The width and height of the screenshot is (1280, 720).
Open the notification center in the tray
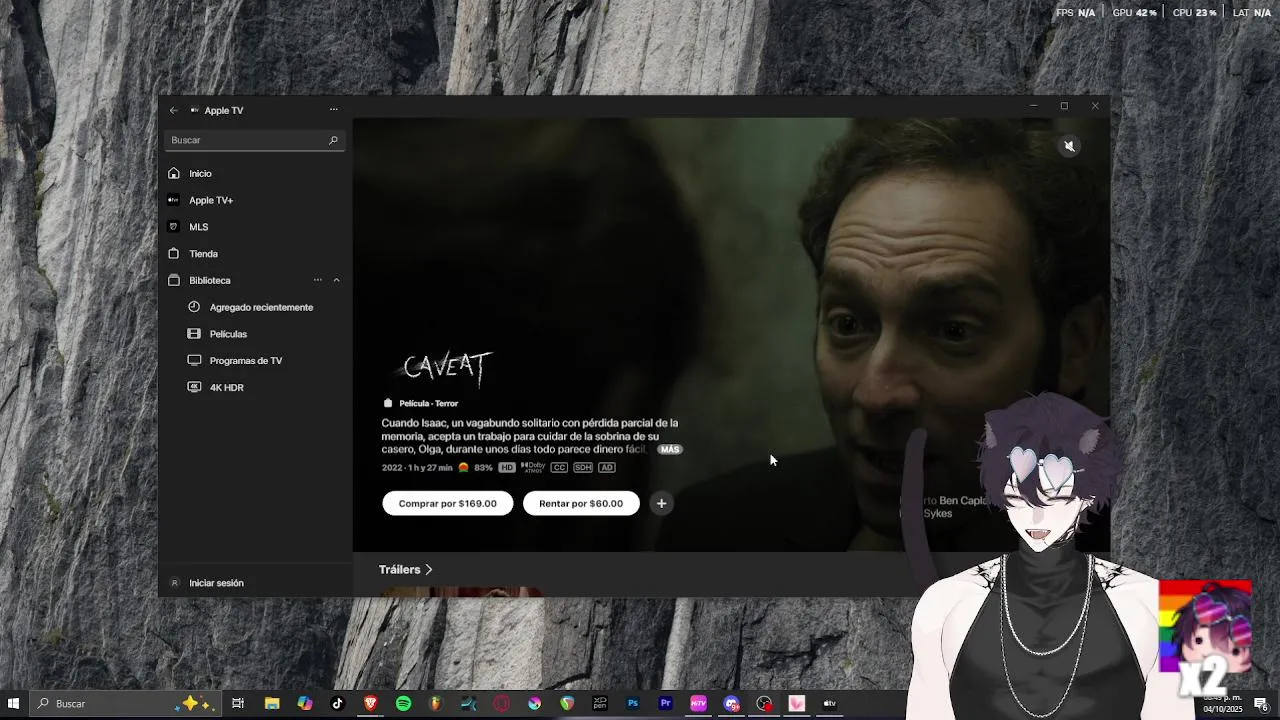tap(1261, 704)
